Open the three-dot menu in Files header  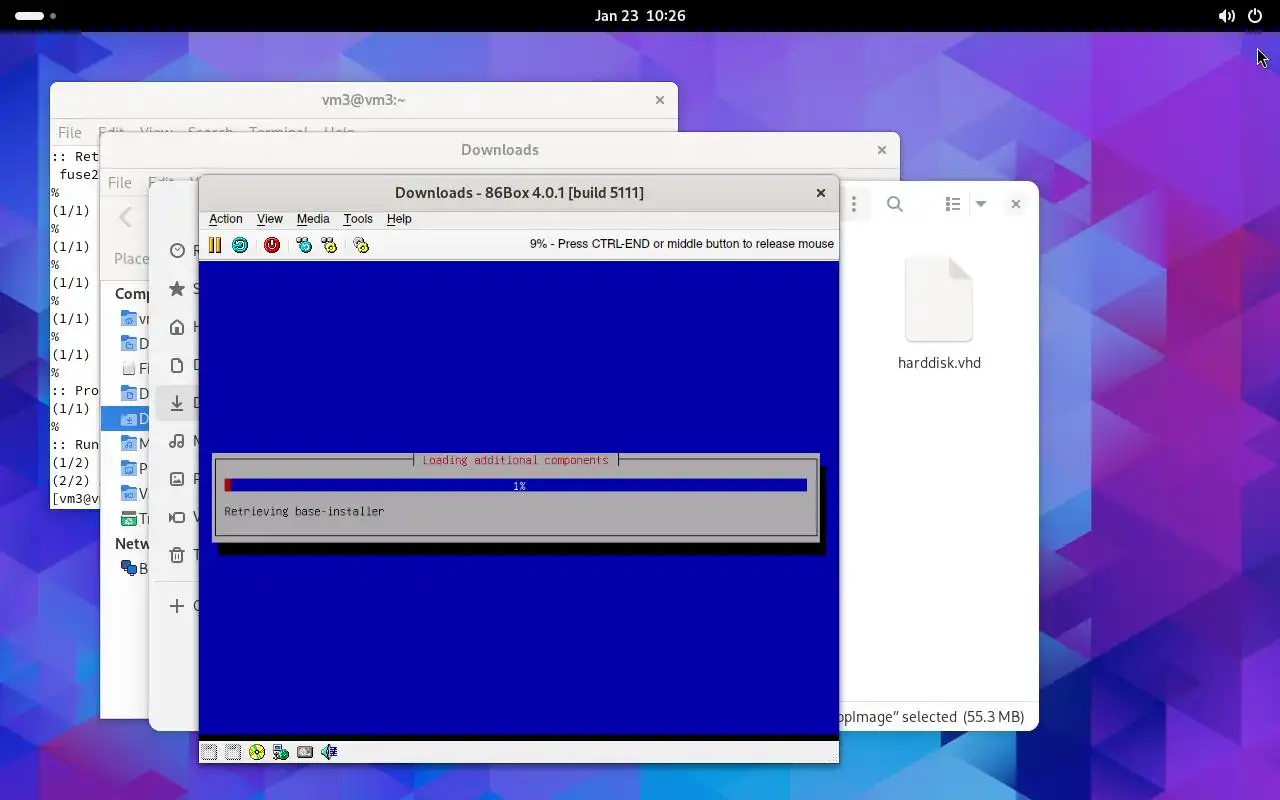pos(854,204)
